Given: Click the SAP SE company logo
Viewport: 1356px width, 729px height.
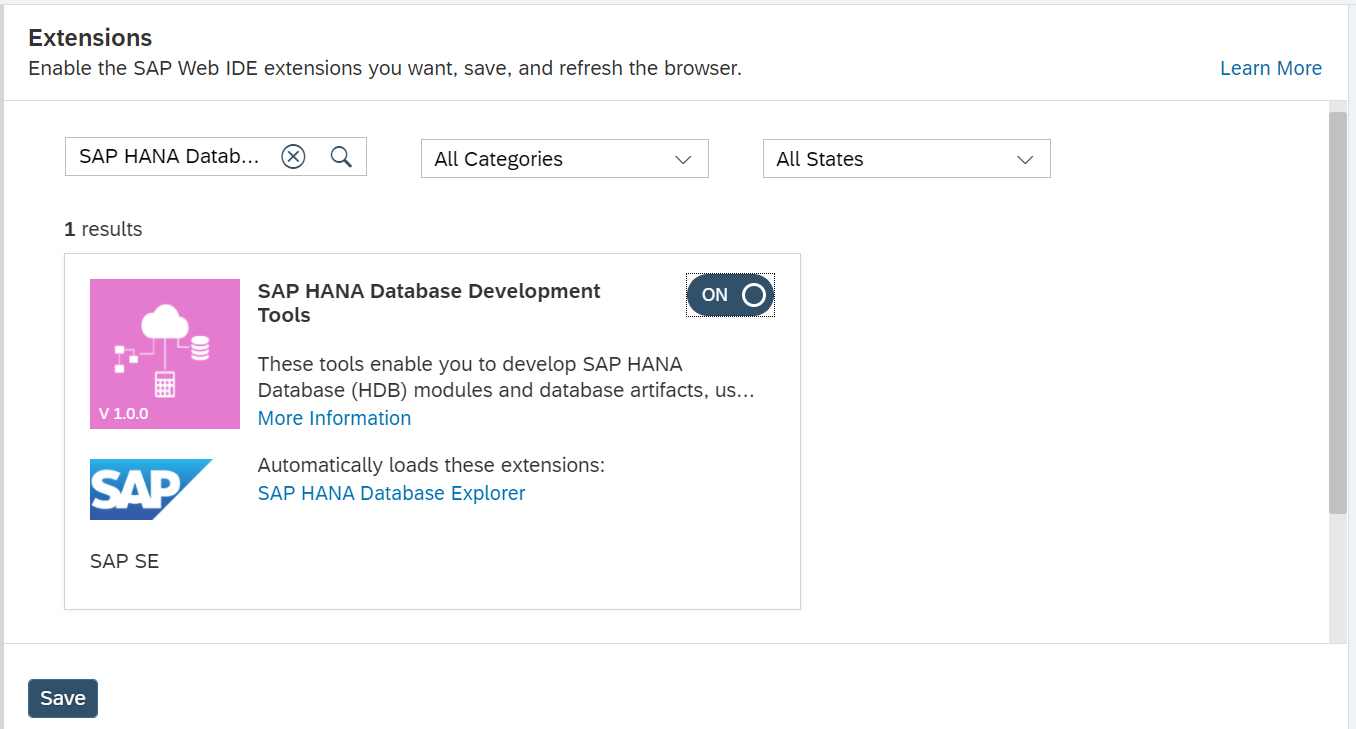Looking at the screenshot, I should pyautogui.click(x=151, y=489).
